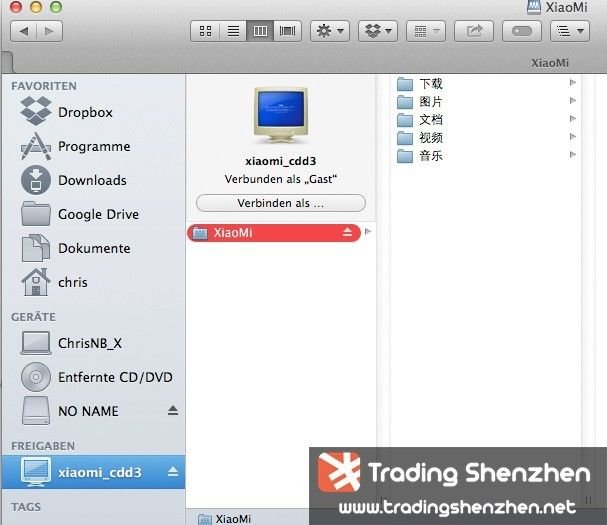
Task: Click the XiaoMi tab title
Action: [x=550, y=63]
